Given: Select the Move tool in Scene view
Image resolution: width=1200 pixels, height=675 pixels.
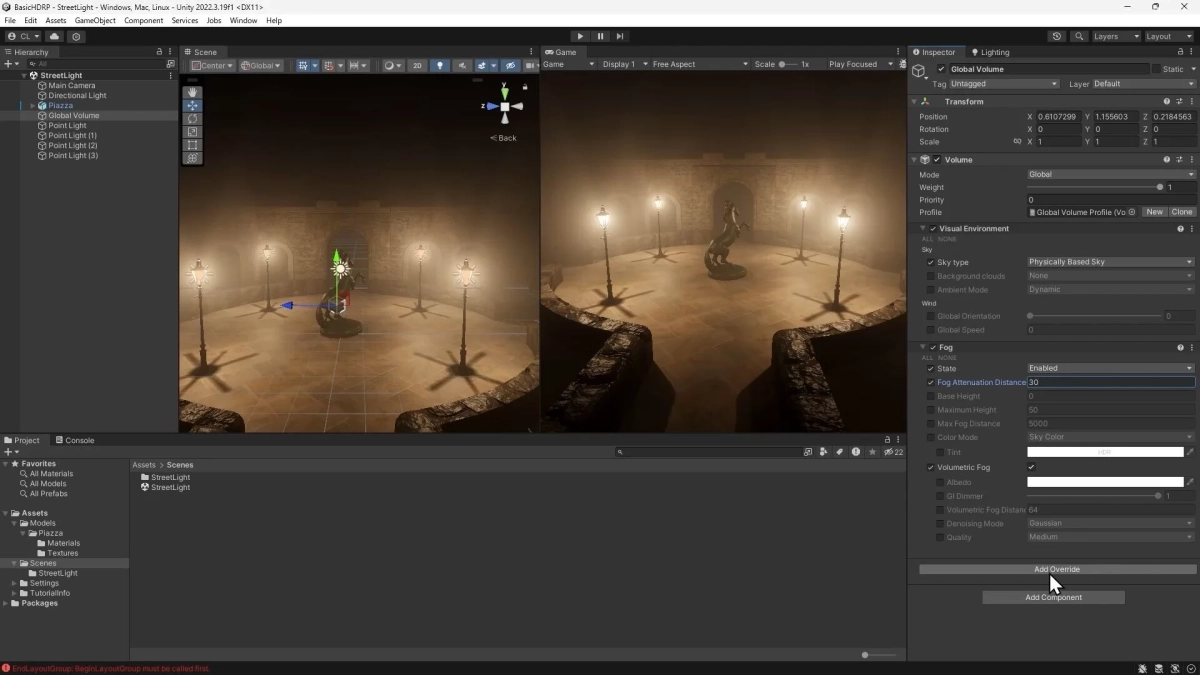Looking at the screenshot, I should tap(193, 105).
